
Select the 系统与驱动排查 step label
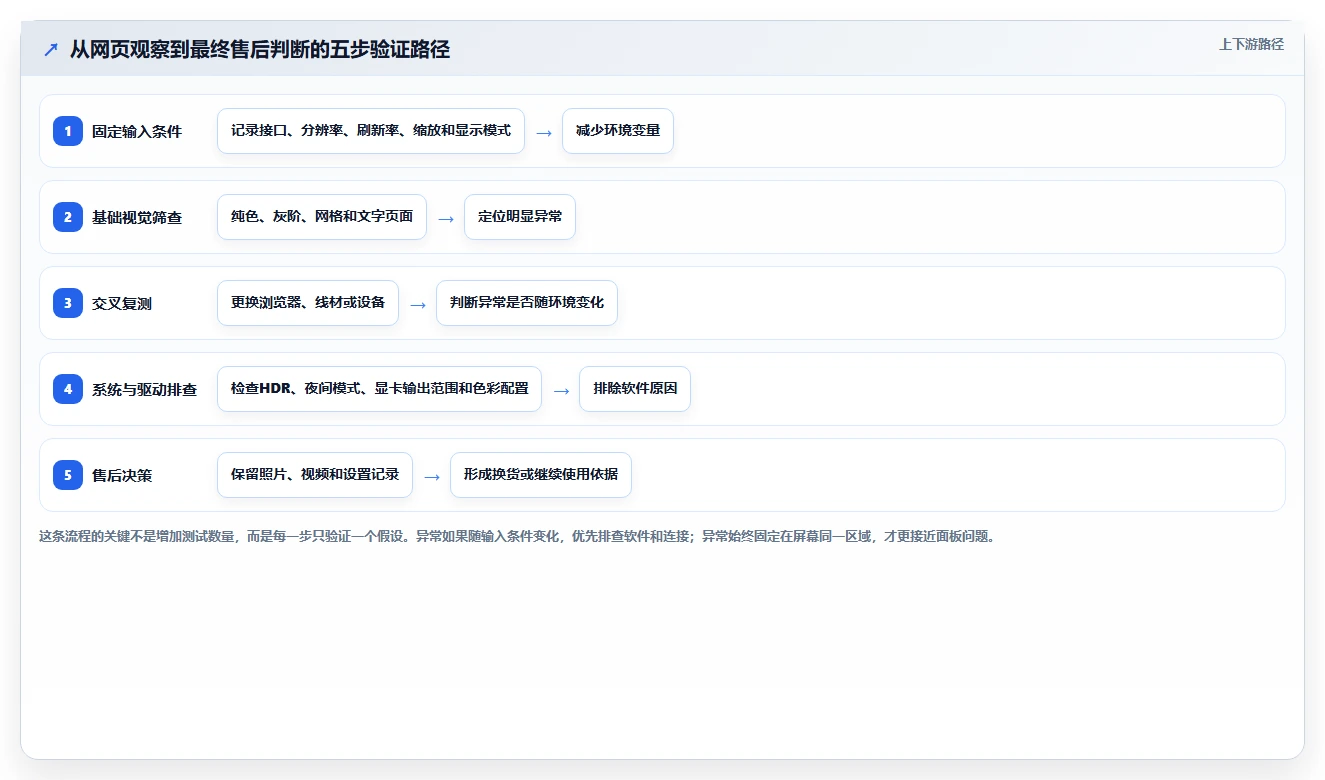tap(144, 389)
